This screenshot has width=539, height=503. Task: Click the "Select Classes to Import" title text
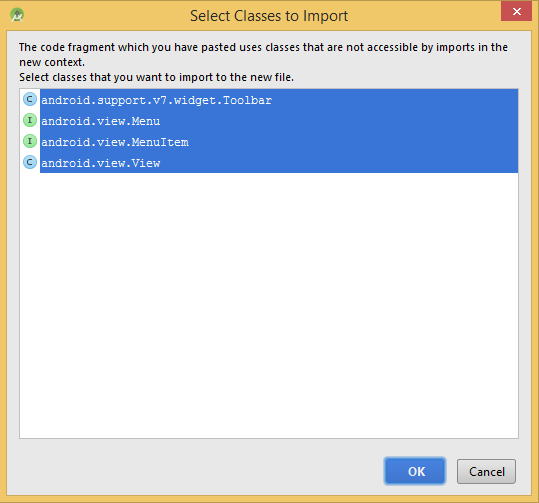[x=269, y=16]
